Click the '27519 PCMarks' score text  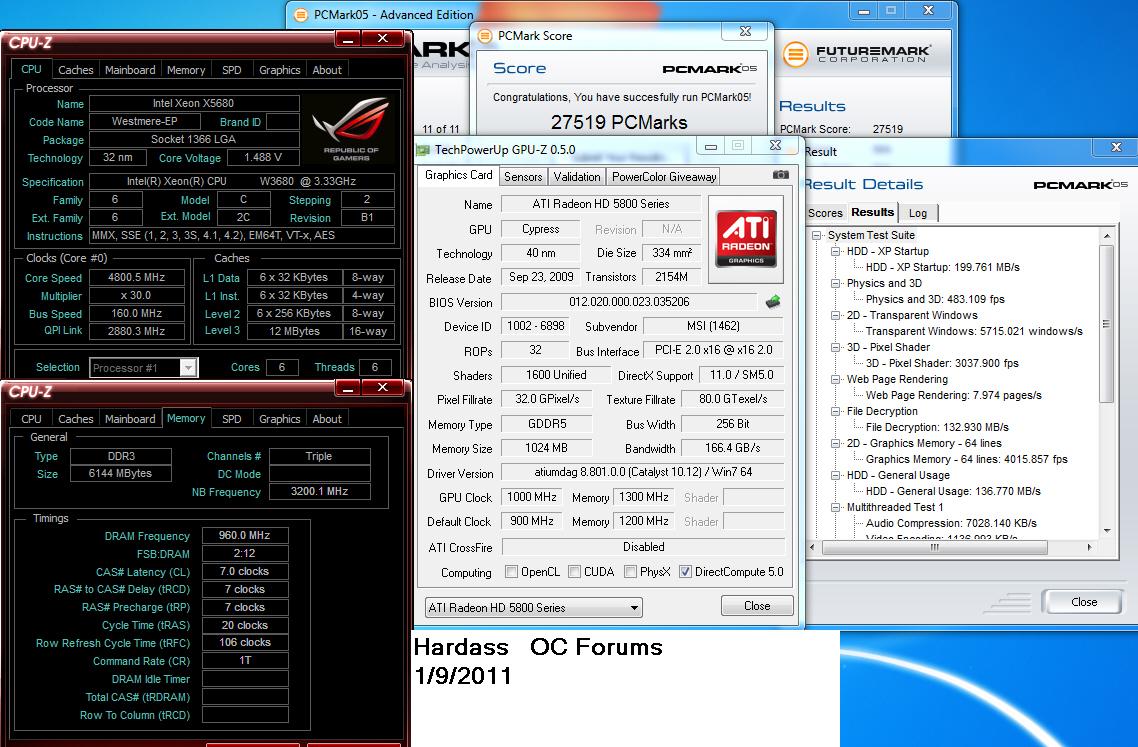(619, 122)
